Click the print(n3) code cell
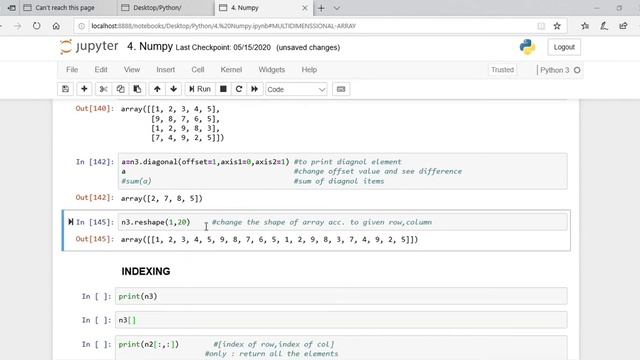Image resolution: width=640 pixels, height=360 pixels. tap(341, 296)
